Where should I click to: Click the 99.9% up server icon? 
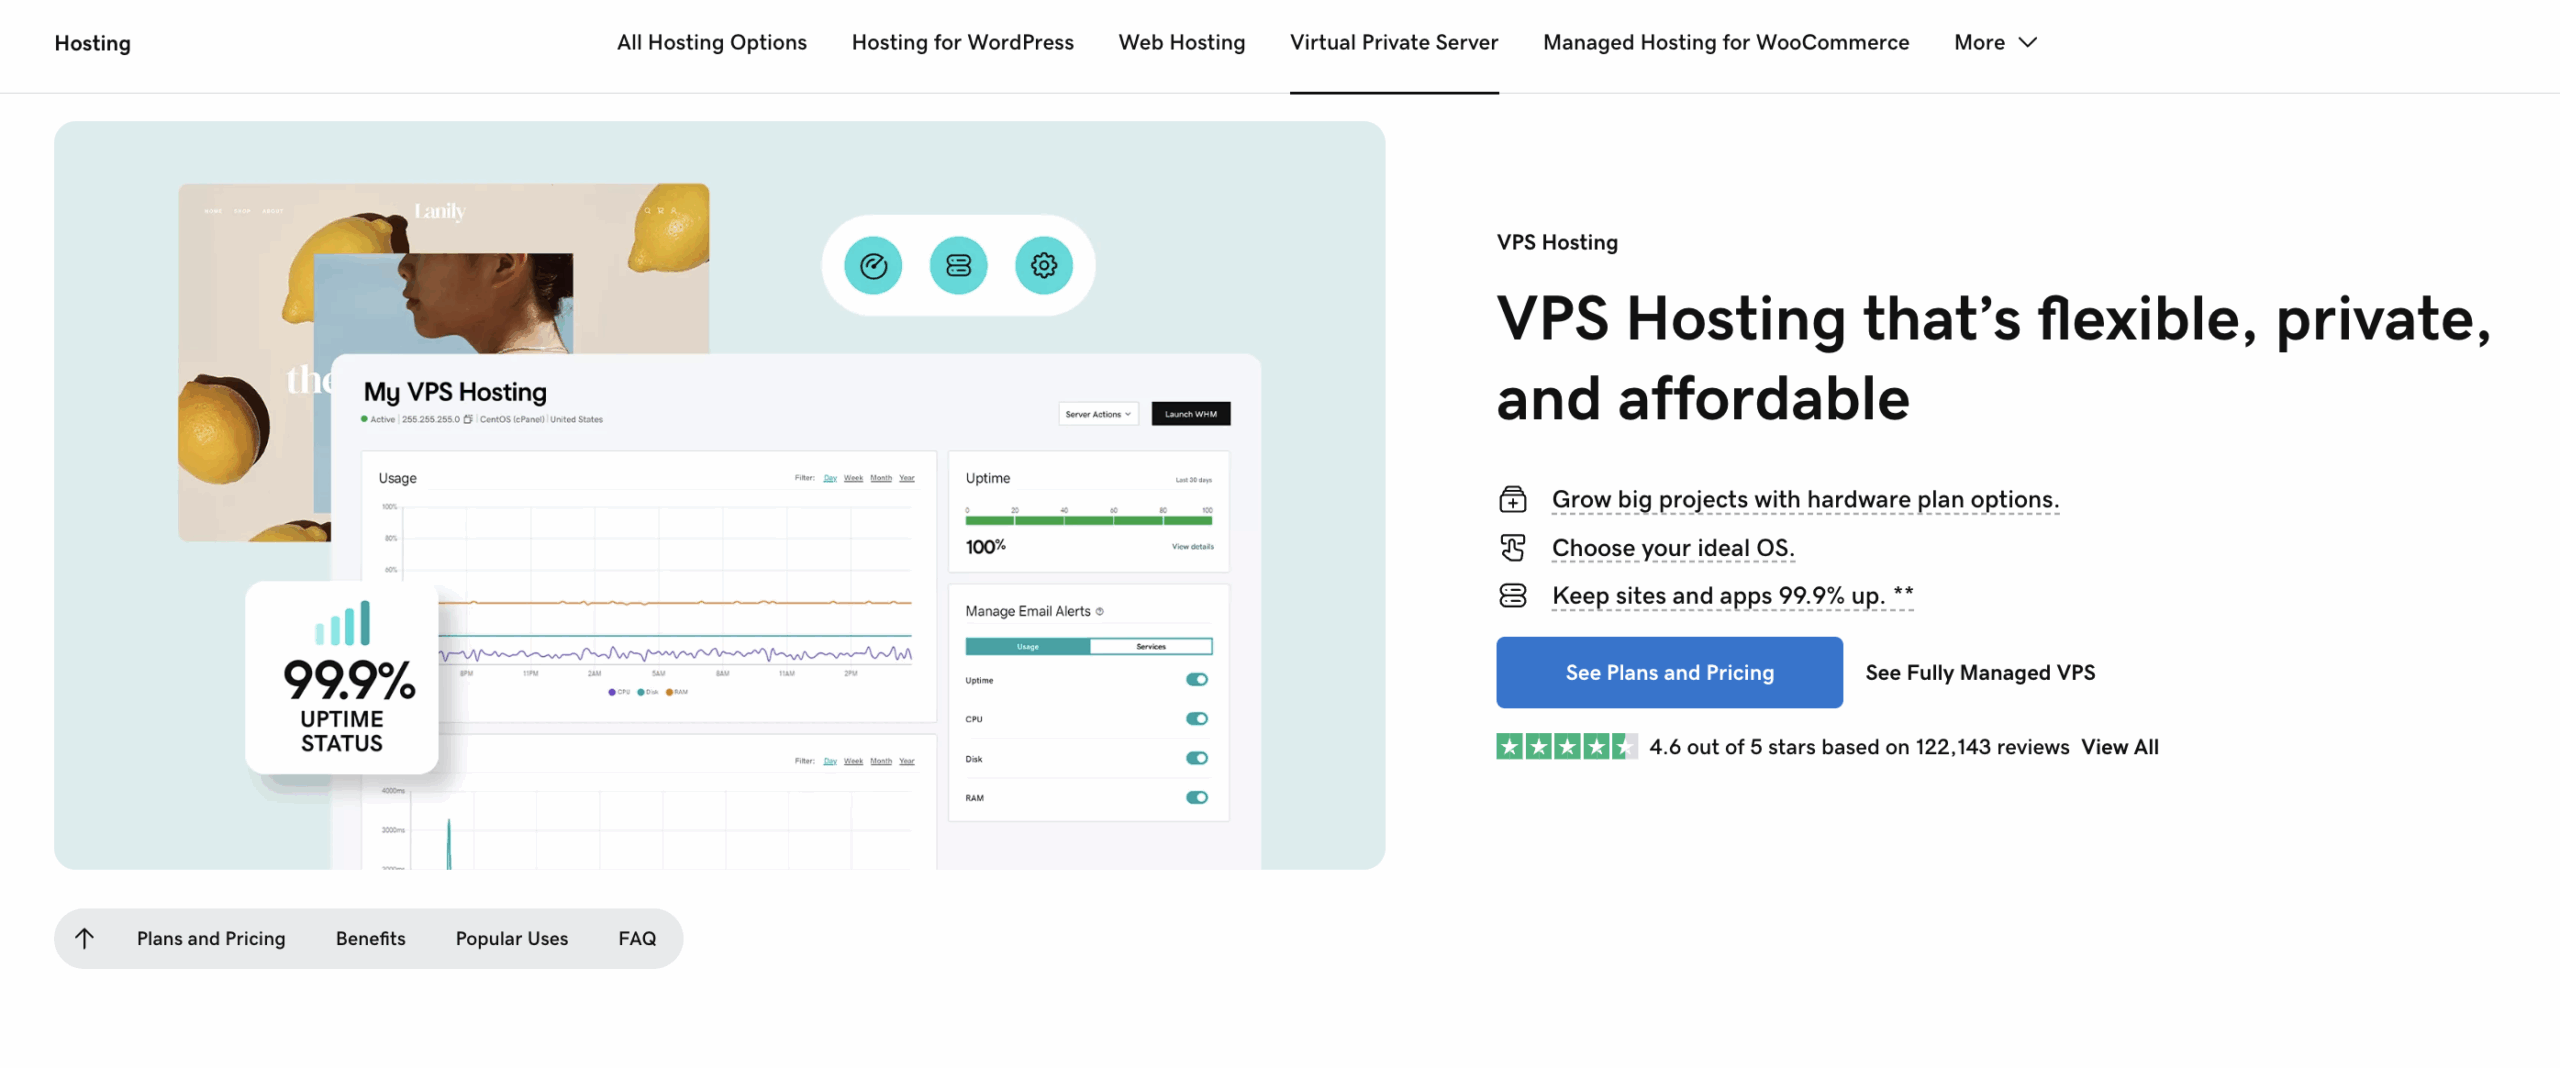pos(1512,596)
